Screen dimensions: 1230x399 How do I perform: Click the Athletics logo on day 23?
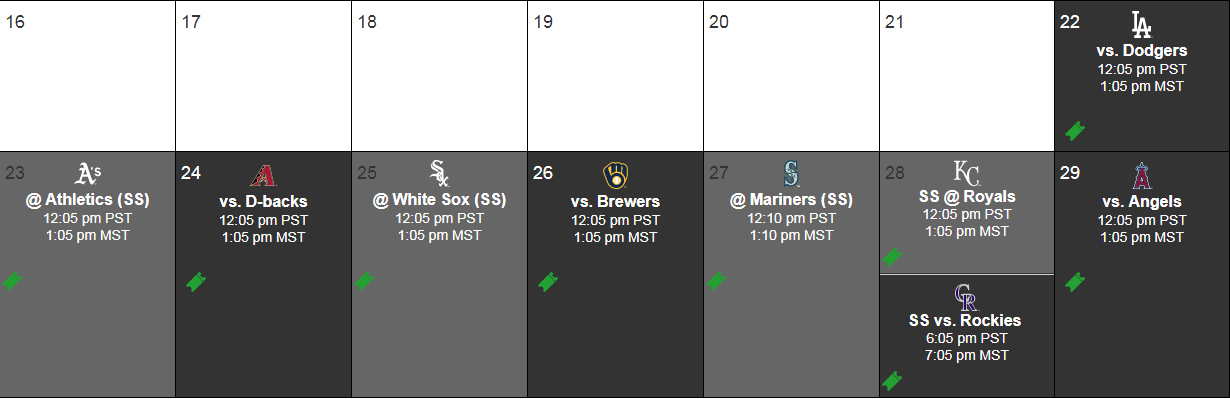point(88,174)
